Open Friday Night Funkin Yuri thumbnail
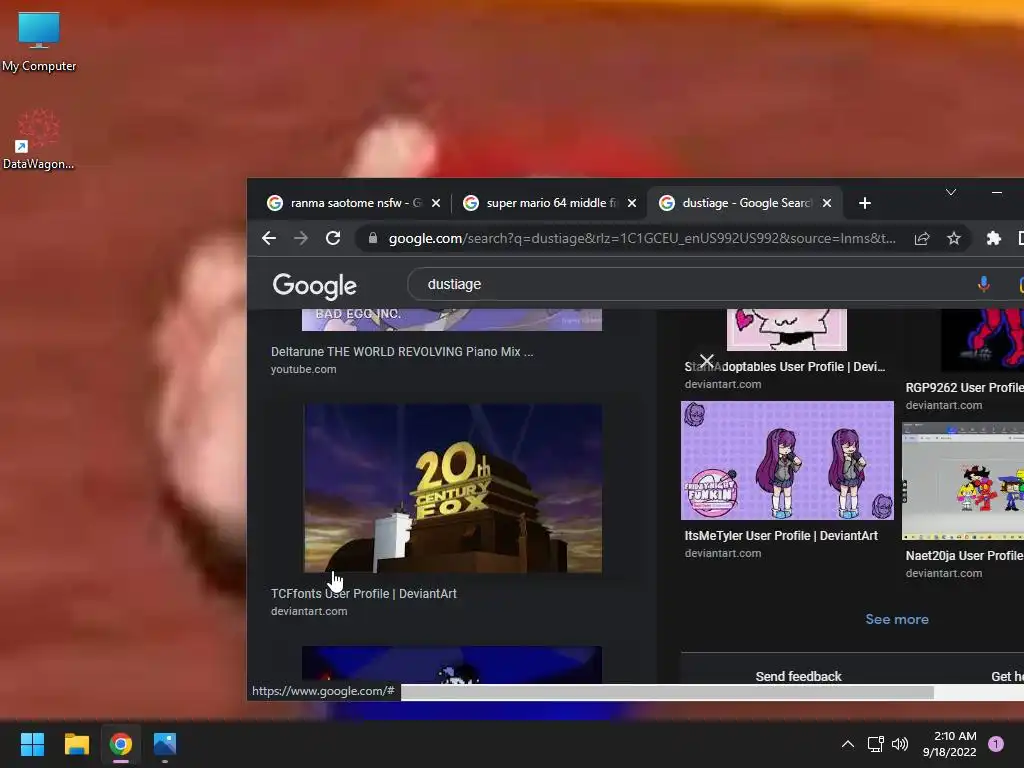 tap(787, 460)
